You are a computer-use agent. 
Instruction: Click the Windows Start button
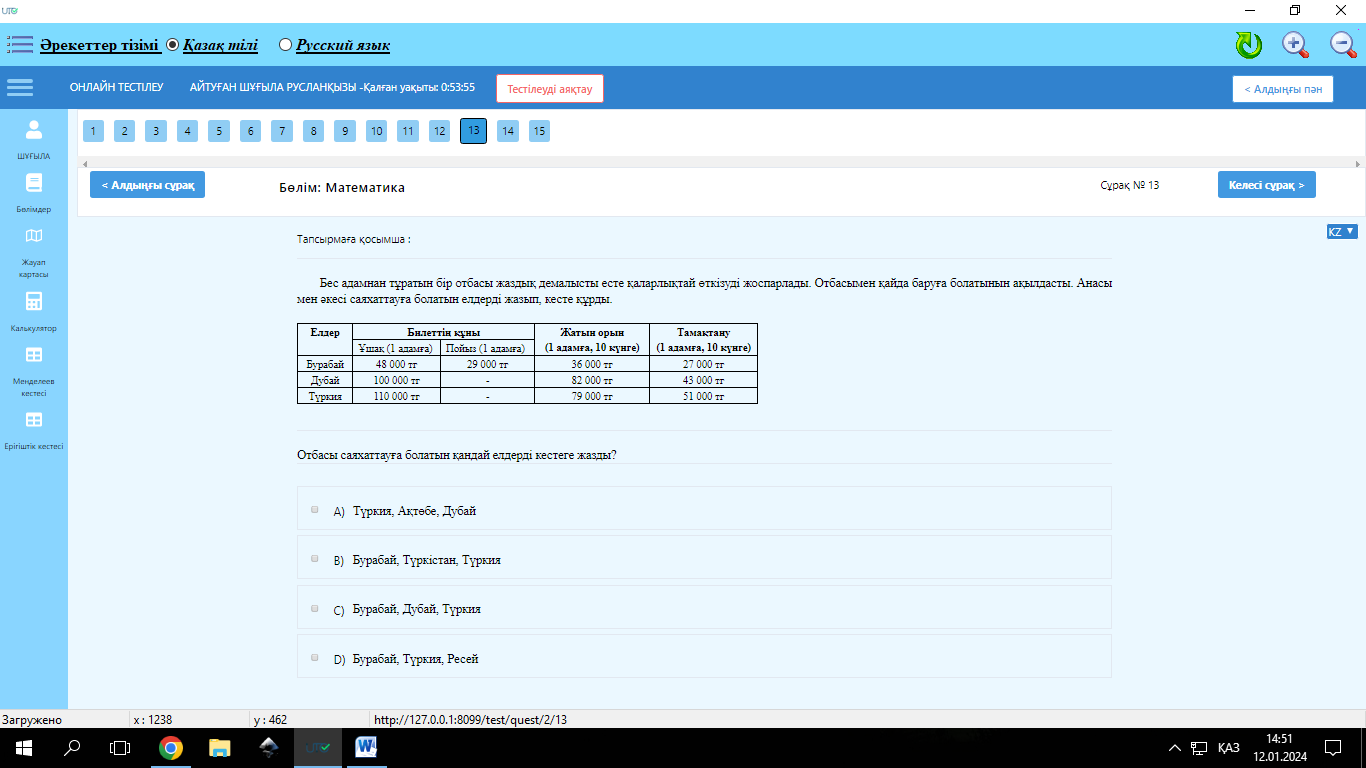(23, 747)
